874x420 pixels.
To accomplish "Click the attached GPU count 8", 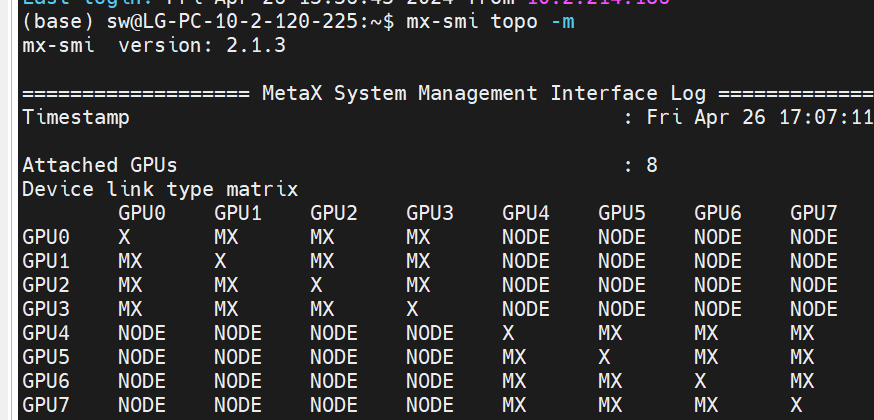I will pyautogui.click(x=652, y=165).
